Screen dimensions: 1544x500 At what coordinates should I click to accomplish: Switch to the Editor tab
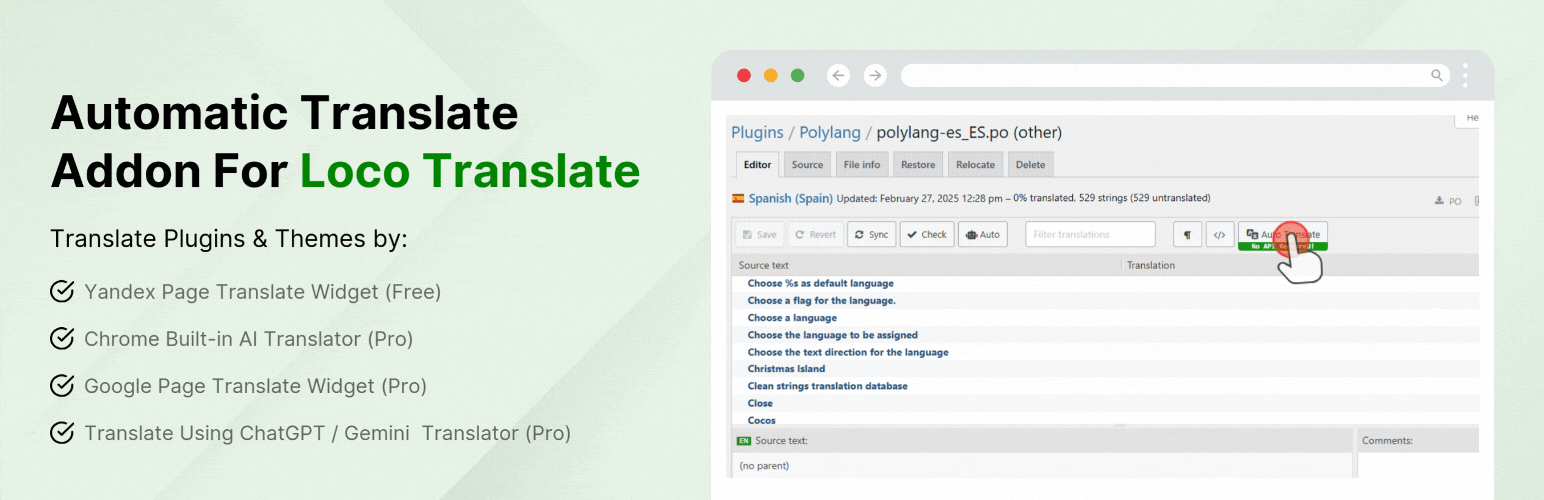coord(757,165)
